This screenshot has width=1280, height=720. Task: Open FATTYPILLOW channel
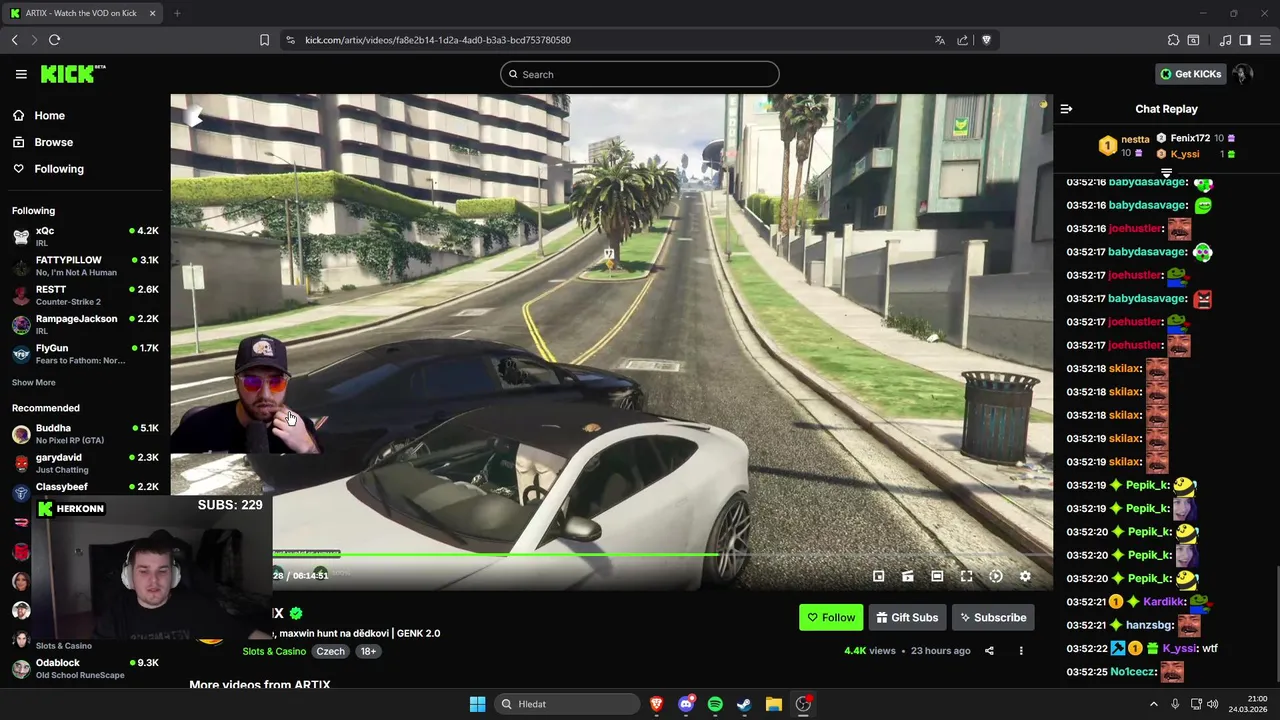point(85,266)
